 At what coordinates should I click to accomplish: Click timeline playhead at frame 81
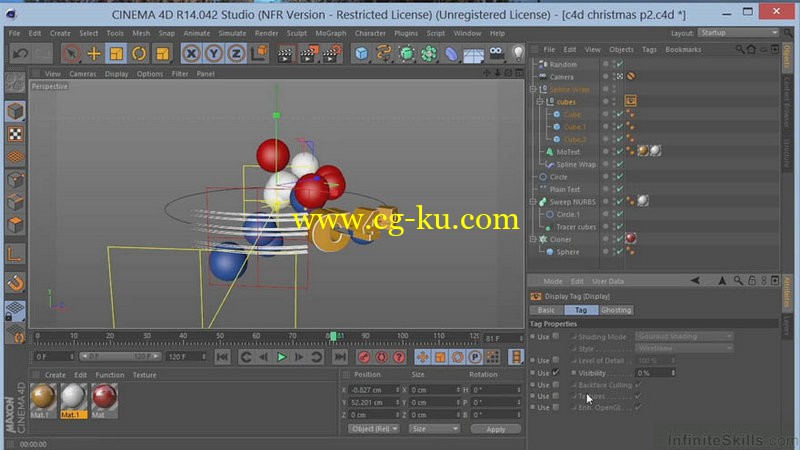[333, 336]
